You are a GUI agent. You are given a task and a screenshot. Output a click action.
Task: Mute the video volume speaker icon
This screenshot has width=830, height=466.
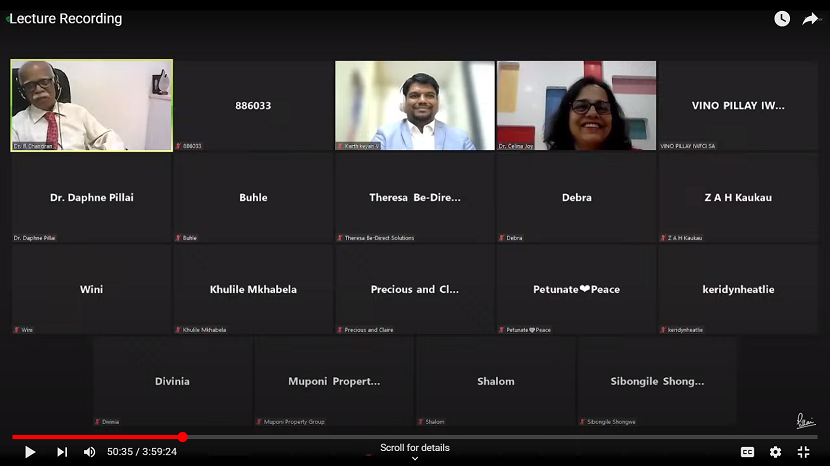click(x=89, y=452)
